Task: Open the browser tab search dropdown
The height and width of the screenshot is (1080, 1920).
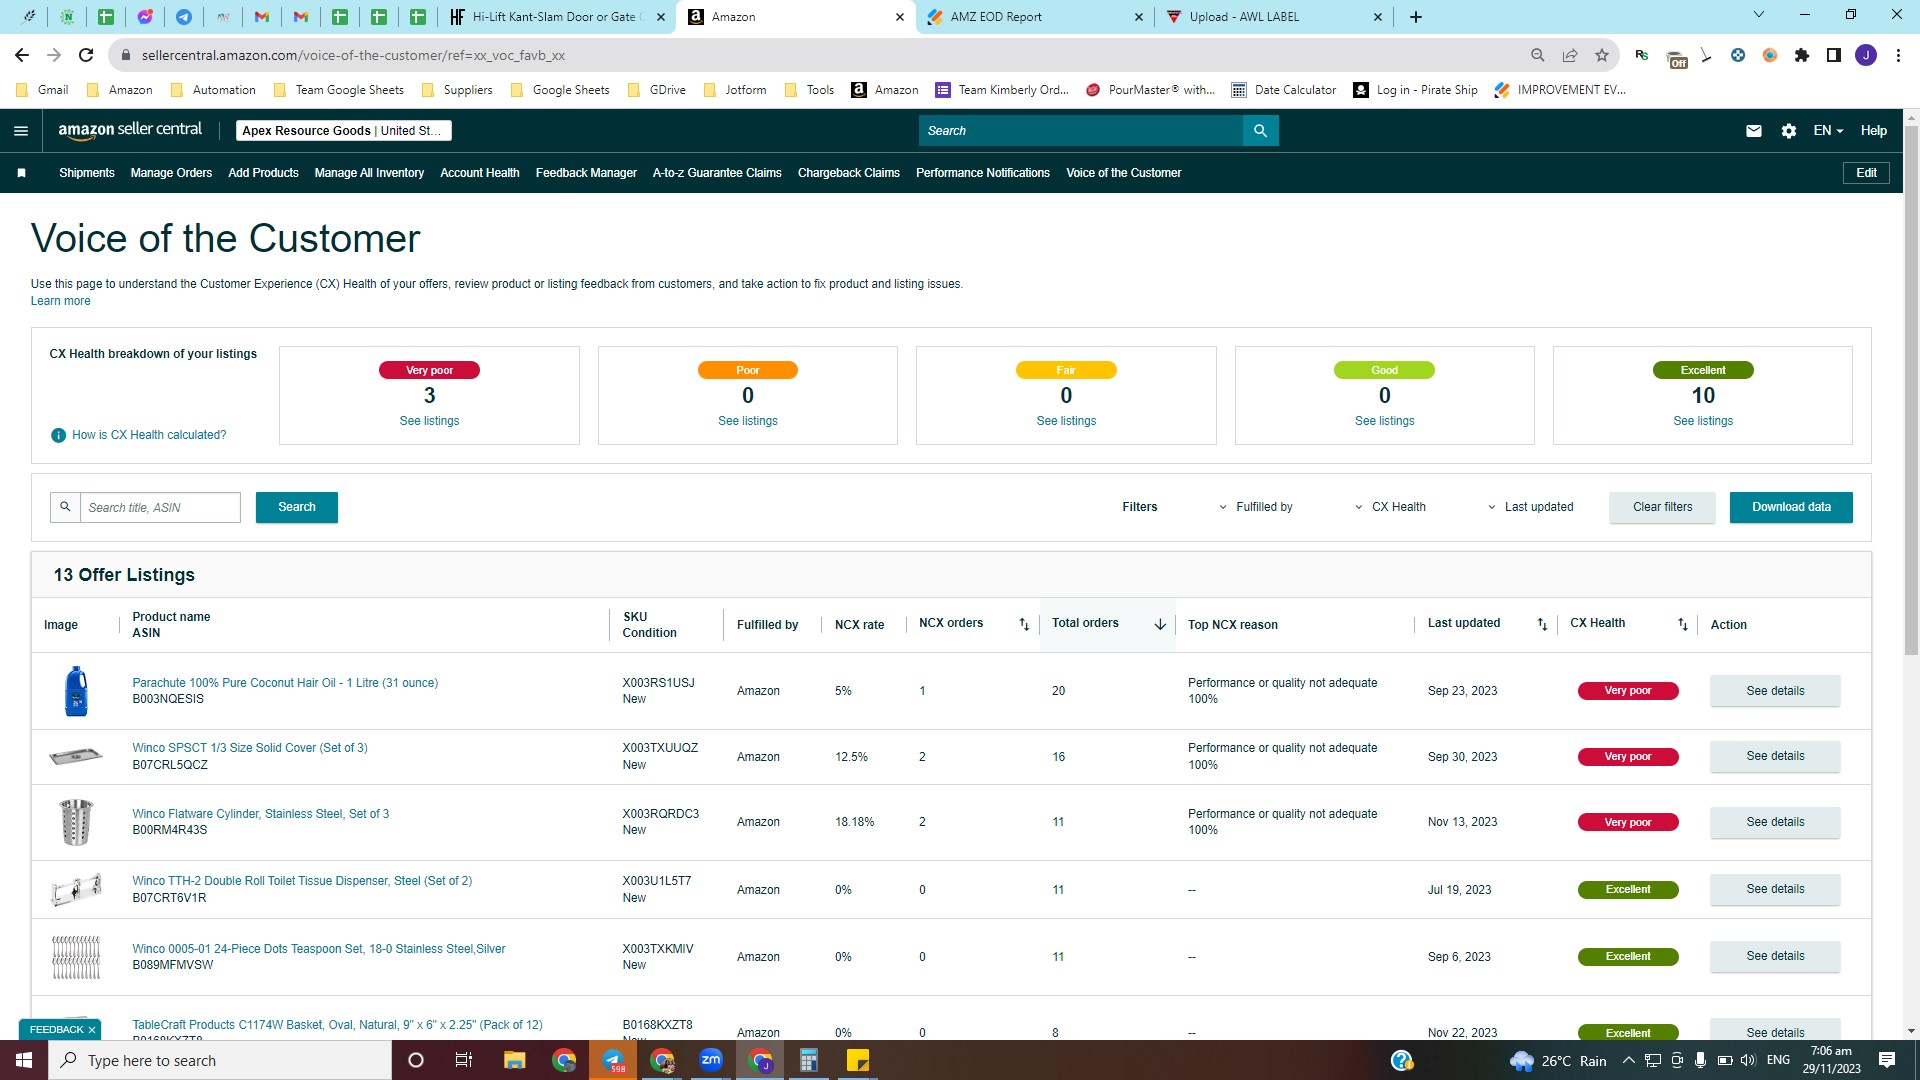Action: click(1759, 15)
